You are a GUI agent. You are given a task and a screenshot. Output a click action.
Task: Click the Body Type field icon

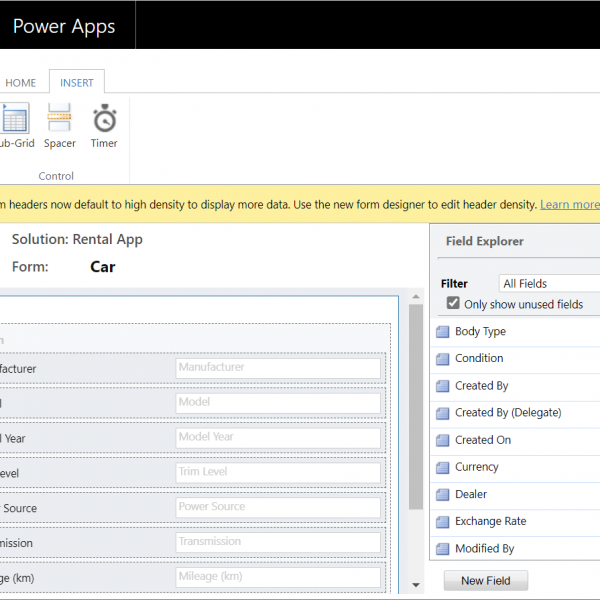coord(443,331)
